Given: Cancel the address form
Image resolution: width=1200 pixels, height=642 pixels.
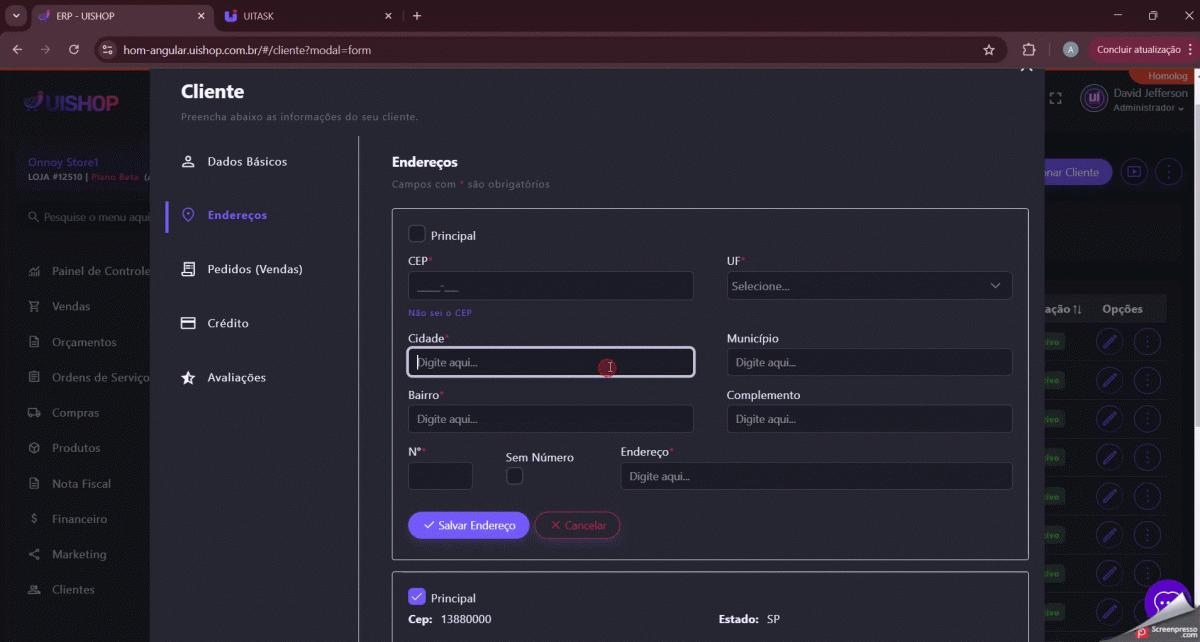Looking at the screenshot, I should (x=577, y=525).
